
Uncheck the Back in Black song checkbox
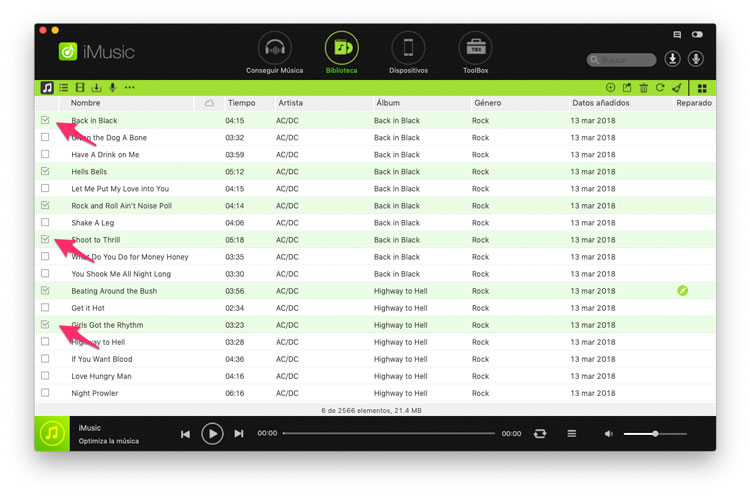[45, 120]
